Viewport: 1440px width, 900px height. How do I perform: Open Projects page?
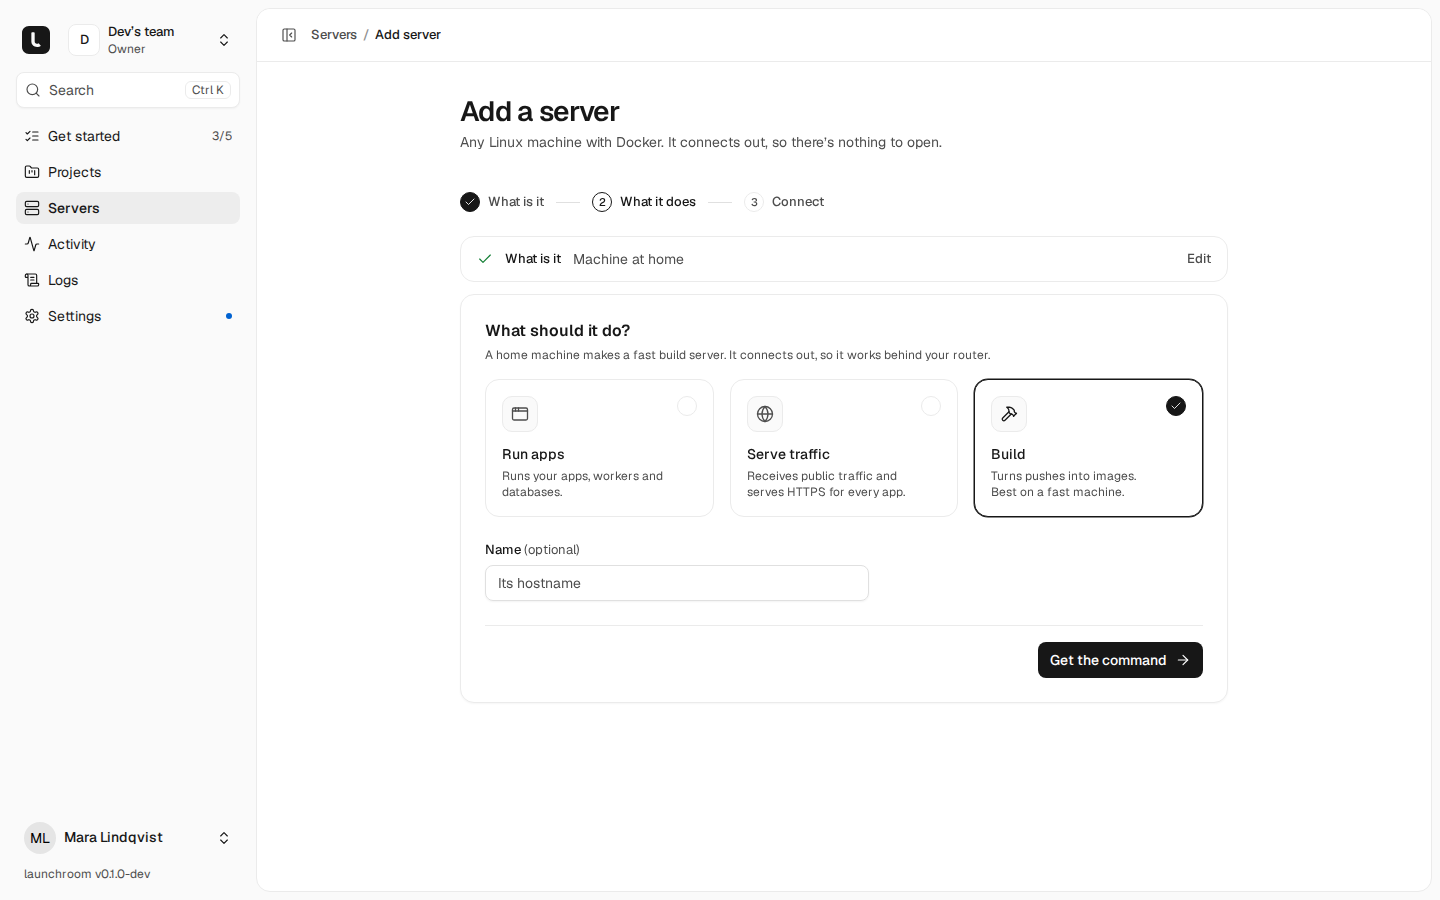click(128, 172)
